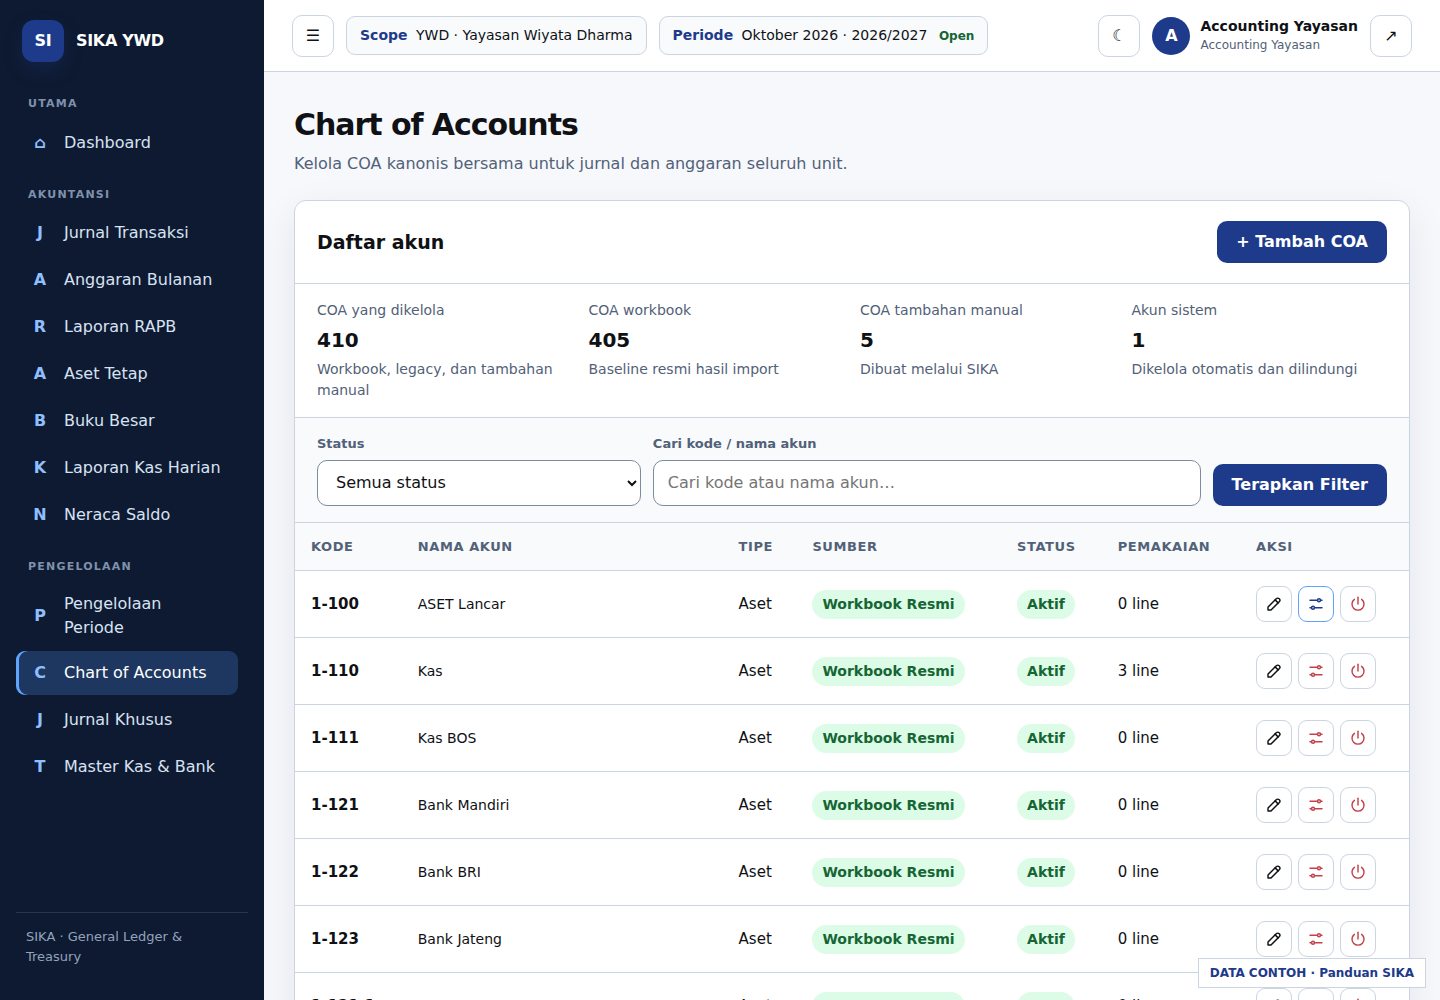Open sliders icon for 1-110 Kas
1440x1000 pixels.
[1316, 671]
